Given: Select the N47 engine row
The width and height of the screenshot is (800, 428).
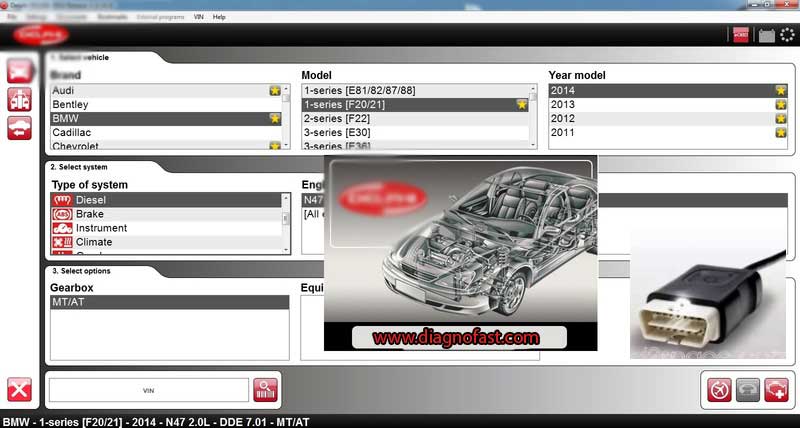Looking at the screenshot, I should pos(313,200).
